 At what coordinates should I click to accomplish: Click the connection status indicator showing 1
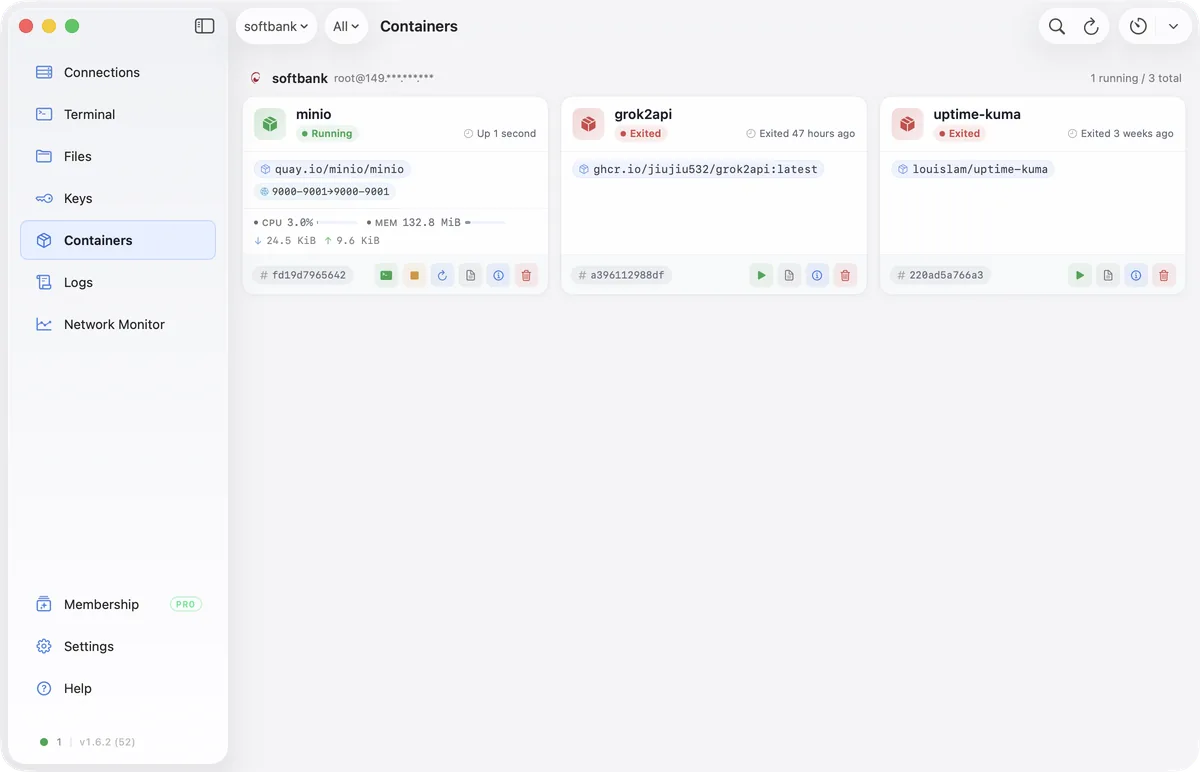click(x=50, y=742)
